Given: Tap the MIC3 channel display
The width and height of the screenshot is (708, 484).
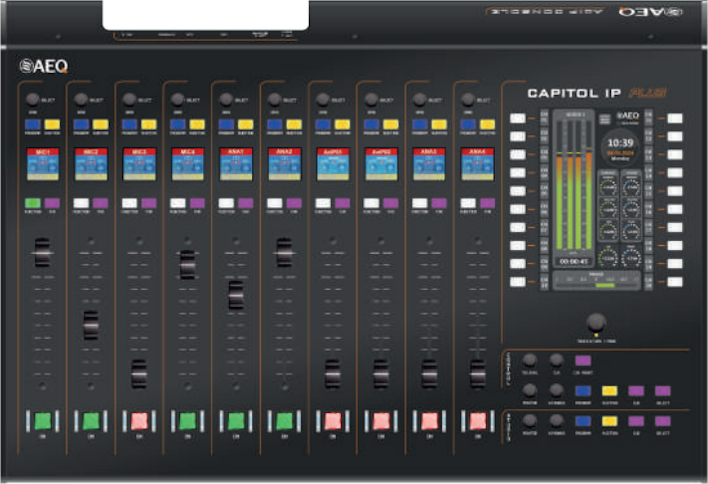Looking at the screenshot, I should pyautogui.click(x=140, y=164).
